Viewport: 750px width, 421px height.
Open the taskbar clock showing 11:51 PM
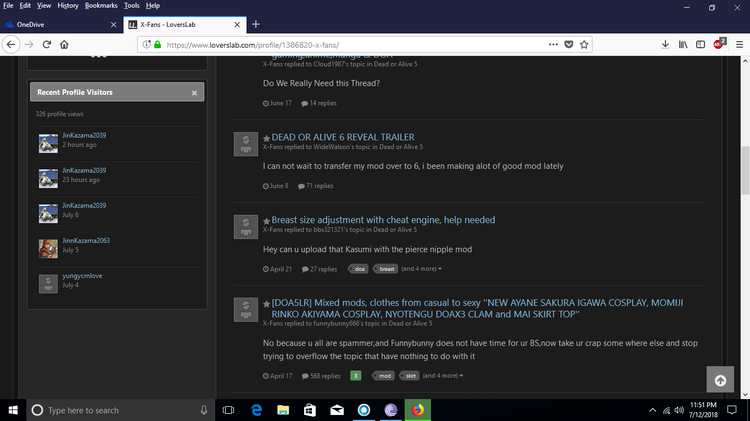(x=703, y=410)
